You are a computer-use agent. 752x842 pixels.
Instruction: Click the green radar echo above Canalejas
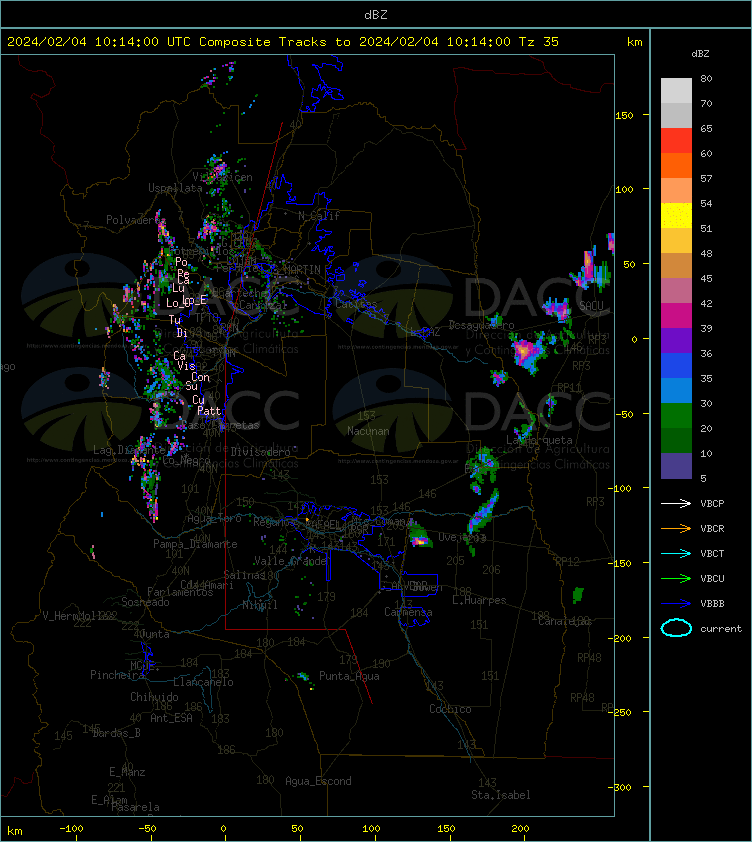(578, 594)
